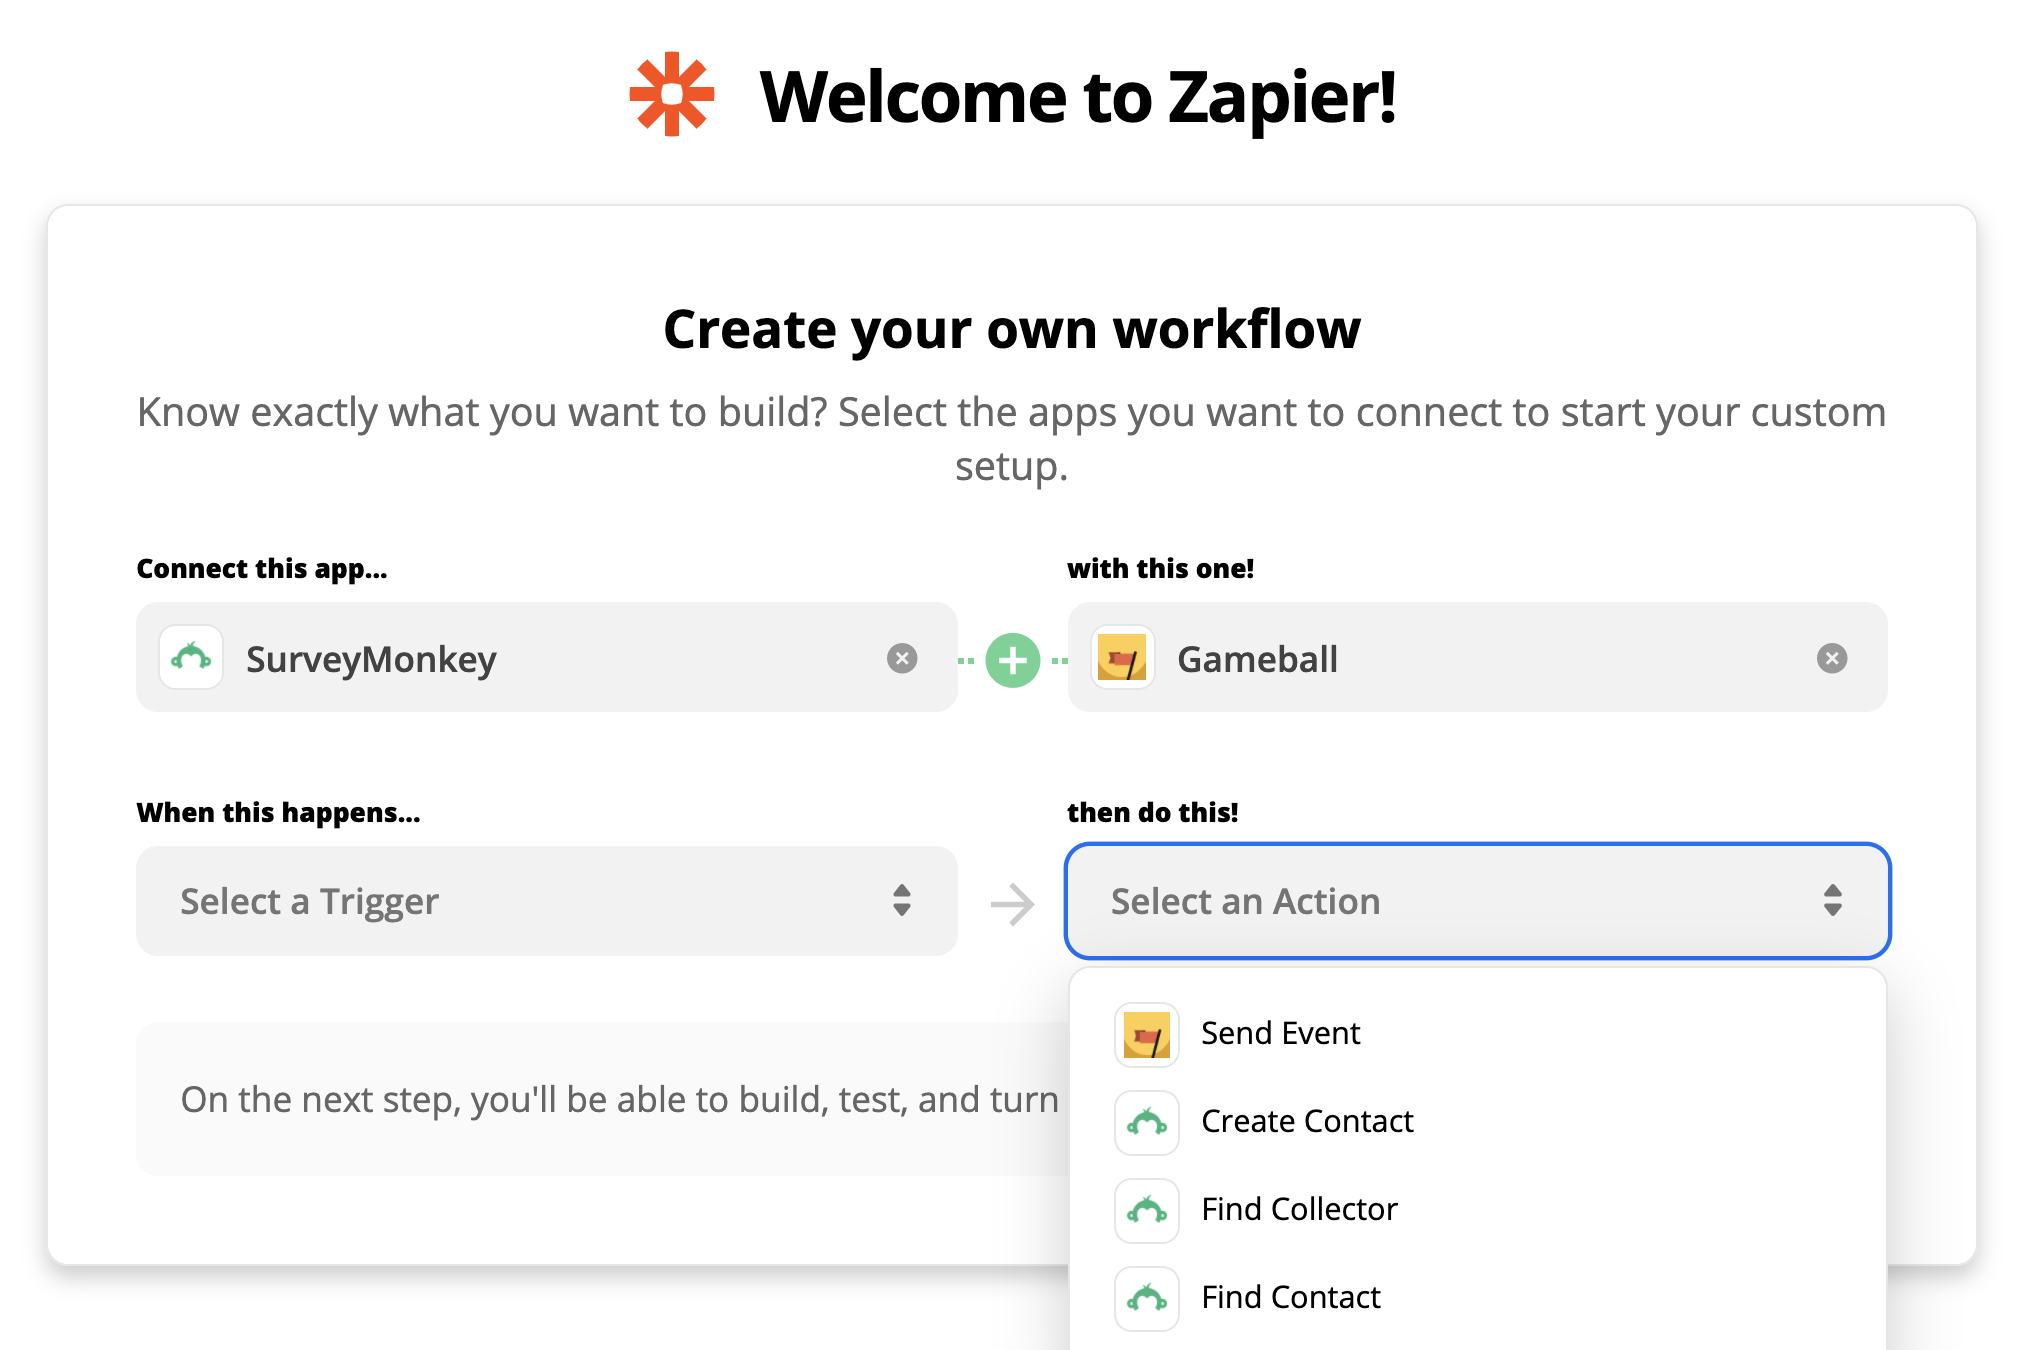Select Find Contact from the list
This screenshot has width=2030, height=1350.
coord(1290,1297)
